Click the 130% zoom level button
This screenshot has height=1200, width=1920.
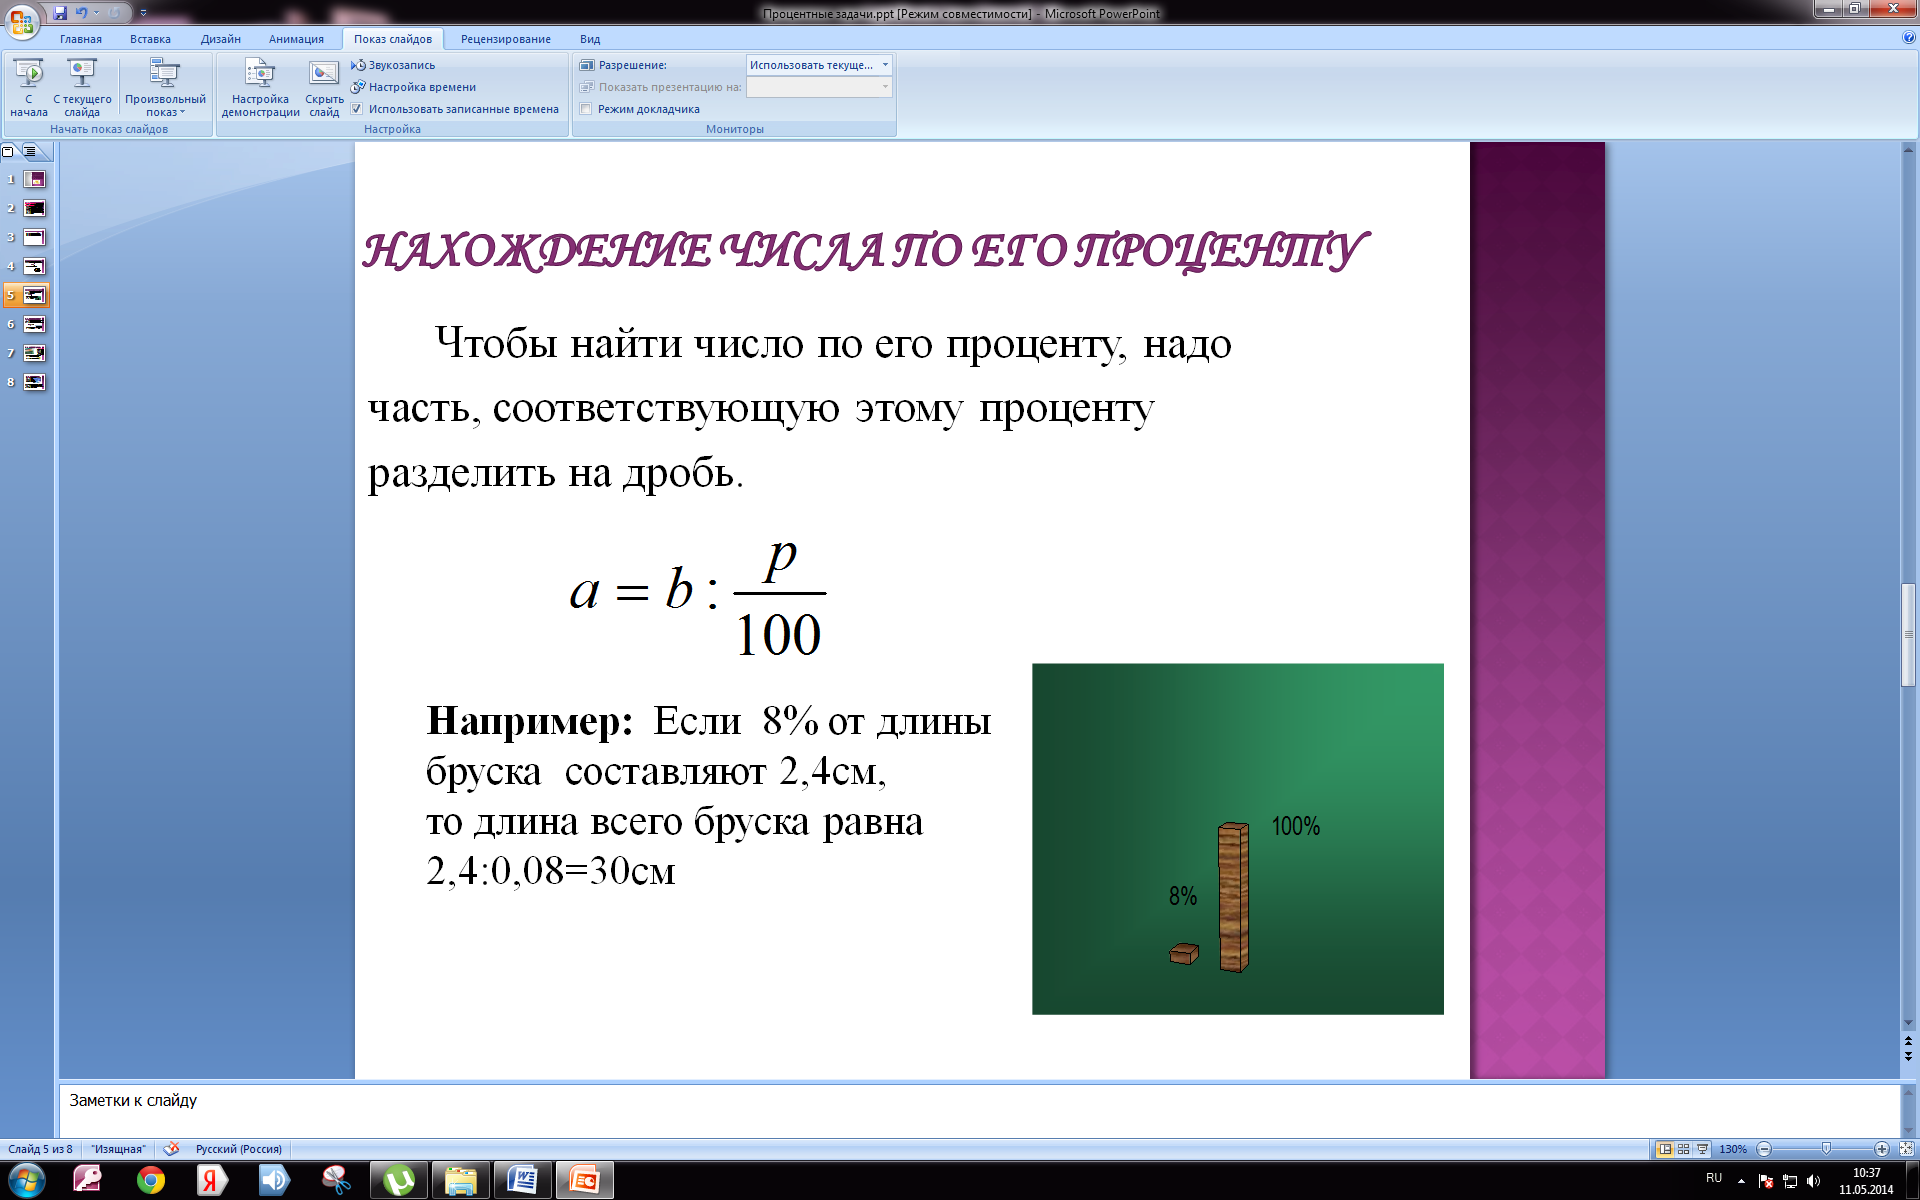[x=1732, y=1149]
